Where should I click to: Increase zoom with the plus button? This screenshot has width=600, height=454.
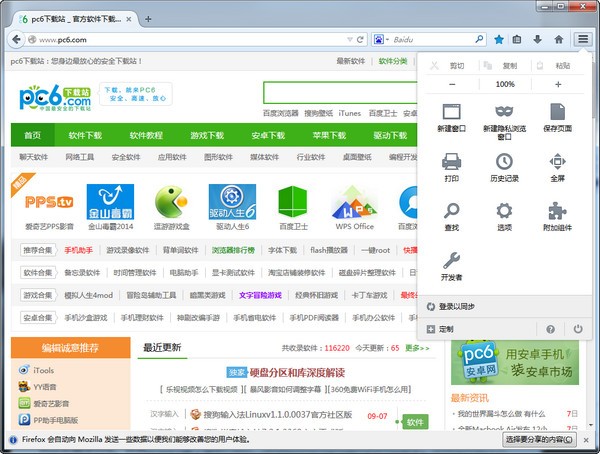(557, 84)
